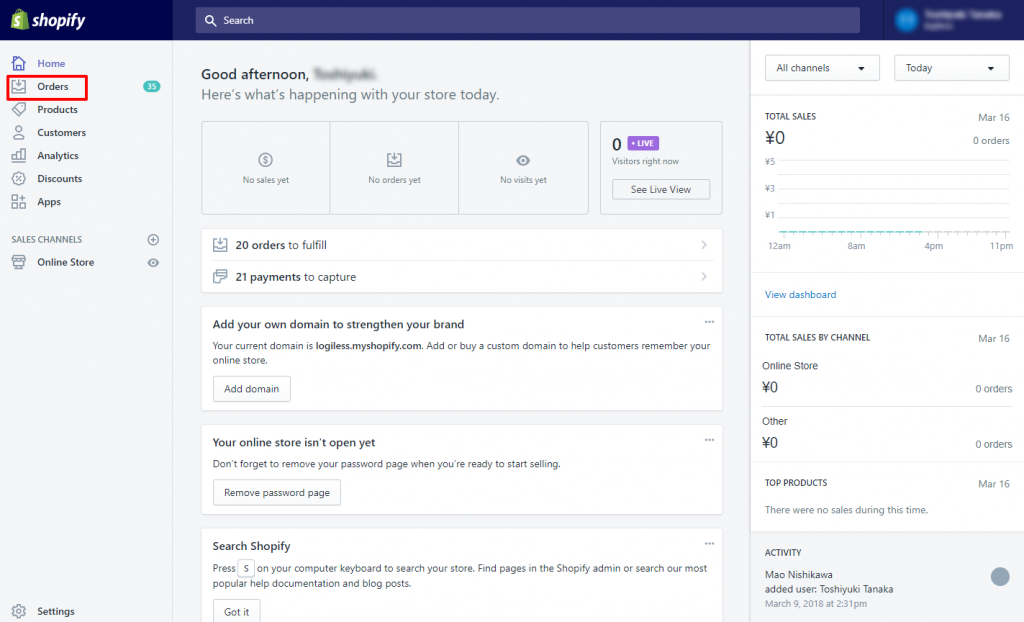This screenshot has height=622, width=1024.
Task: Click the No visits yet tile
Action: [x=523, y=168]
